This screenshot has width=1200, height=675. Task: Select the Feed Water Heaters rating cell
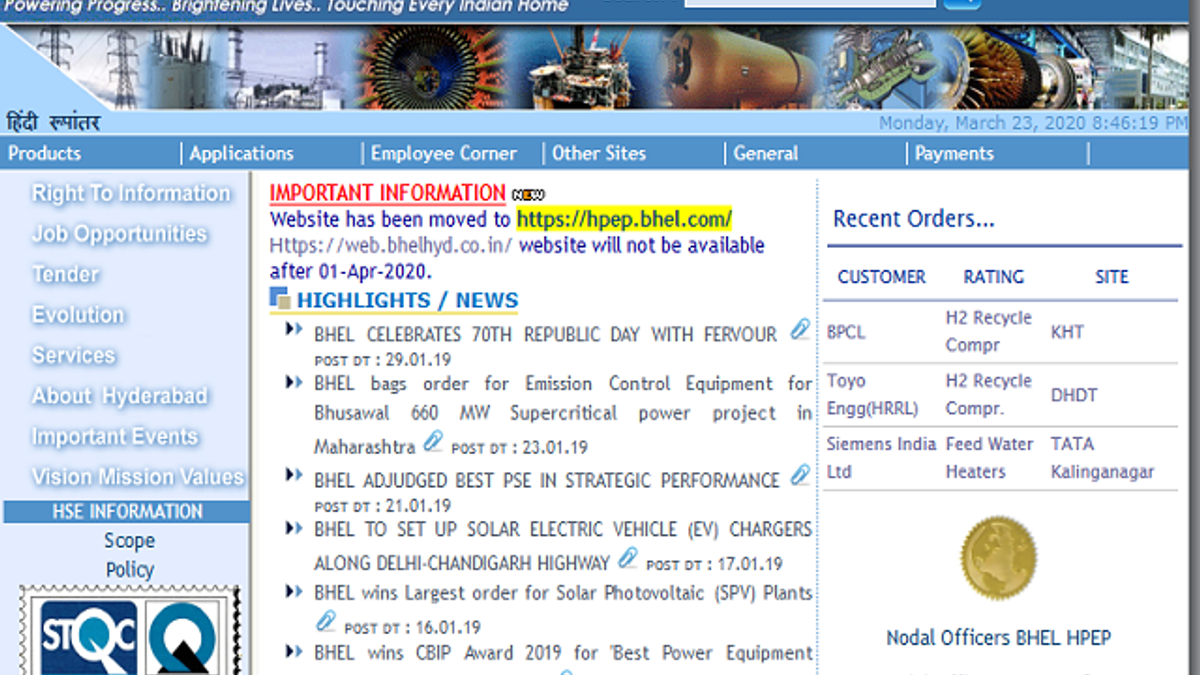[990, 457]
